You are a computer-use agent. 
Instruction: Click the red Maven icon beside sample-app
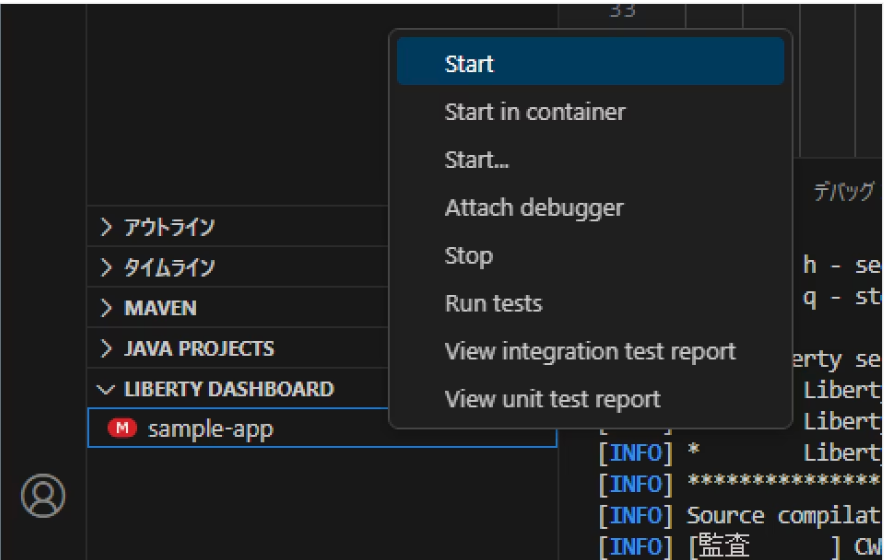tap(121, 428)
